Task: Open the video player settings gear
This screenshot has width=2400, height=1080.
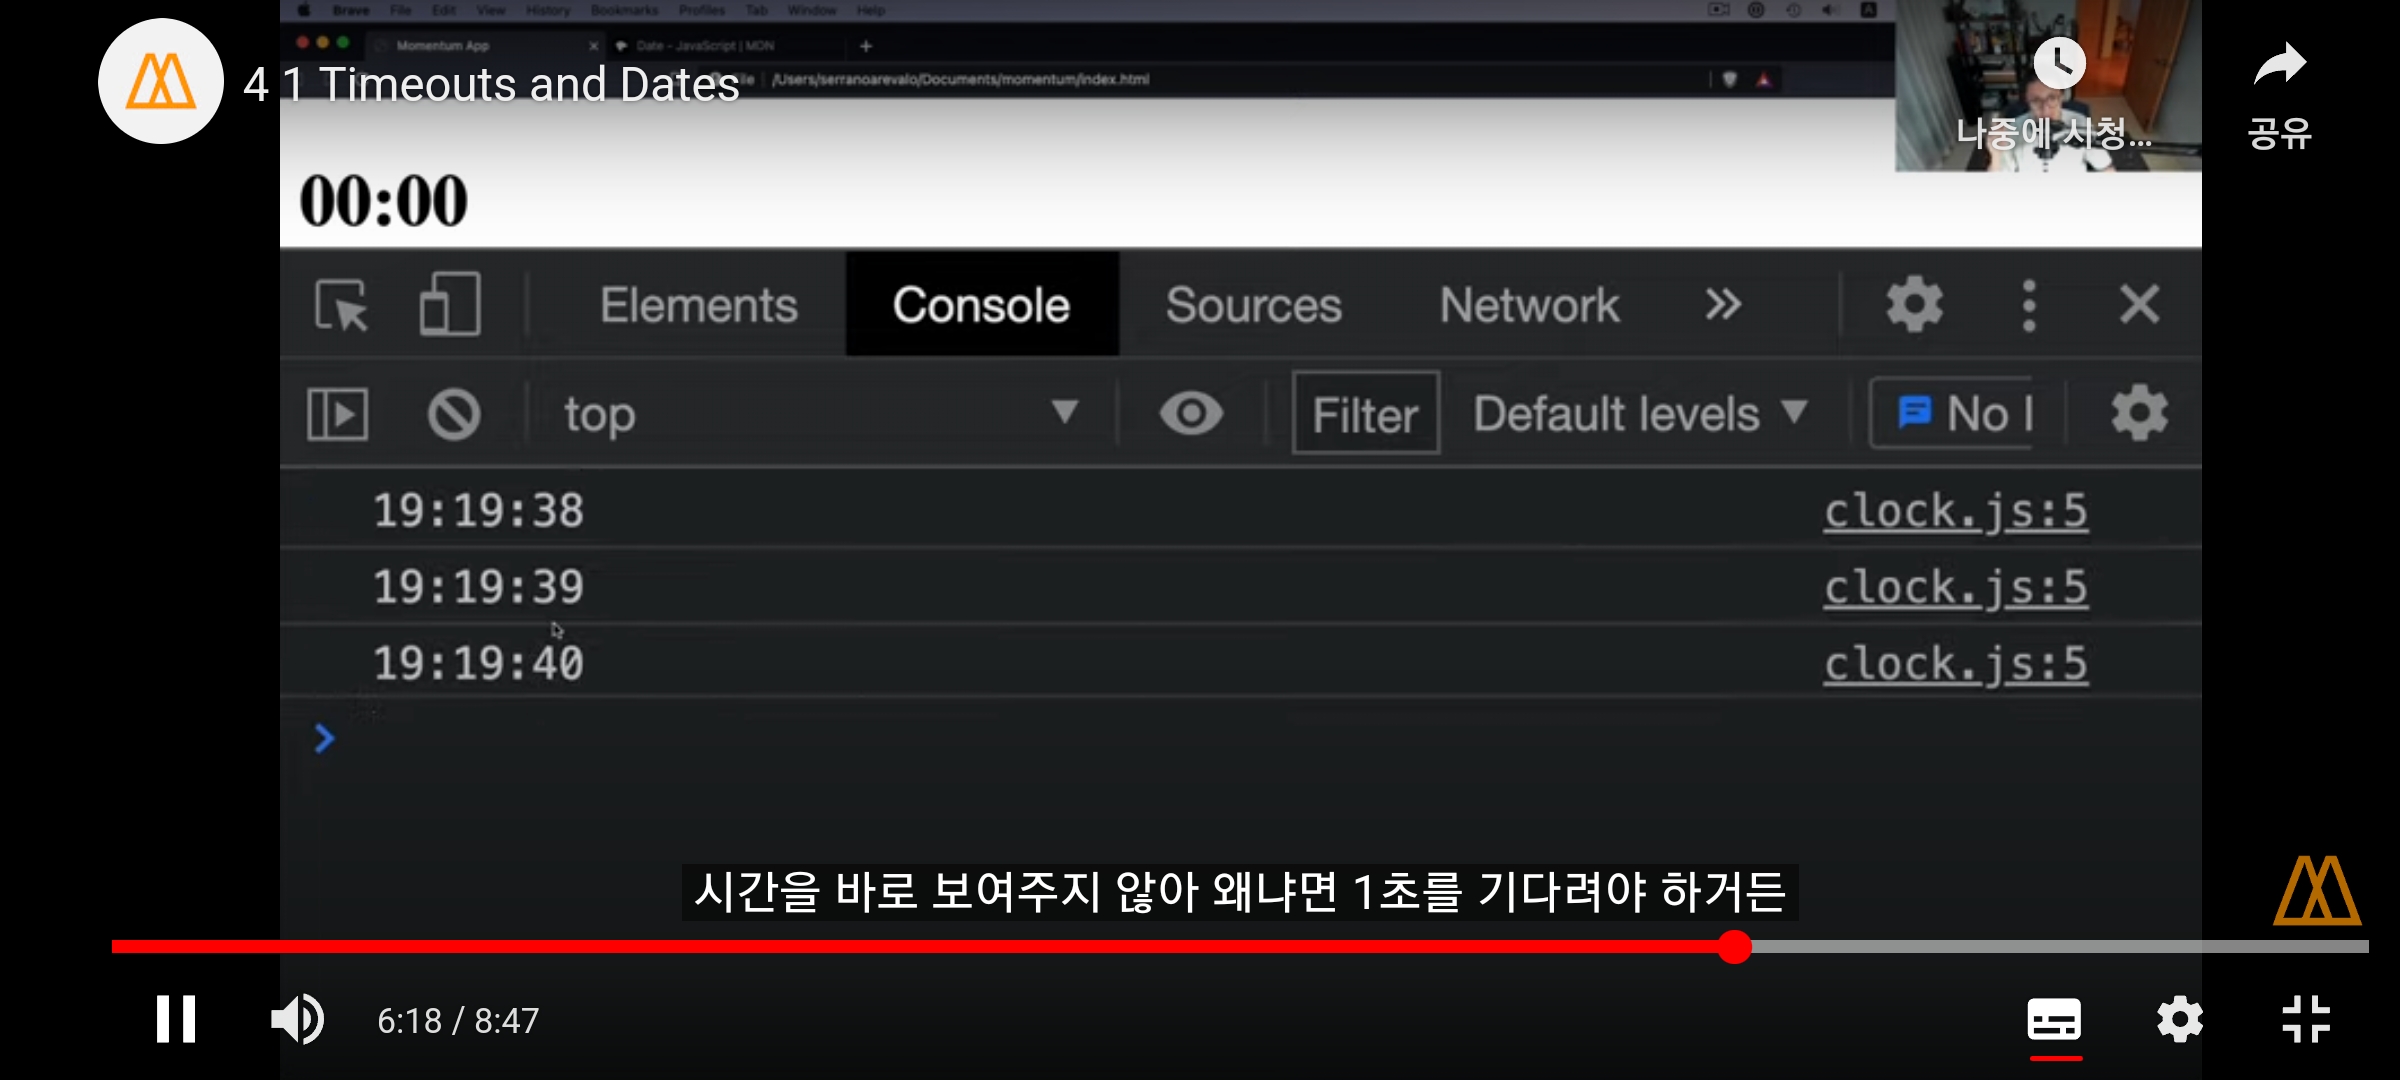Action: (x=2179, y=1020)
